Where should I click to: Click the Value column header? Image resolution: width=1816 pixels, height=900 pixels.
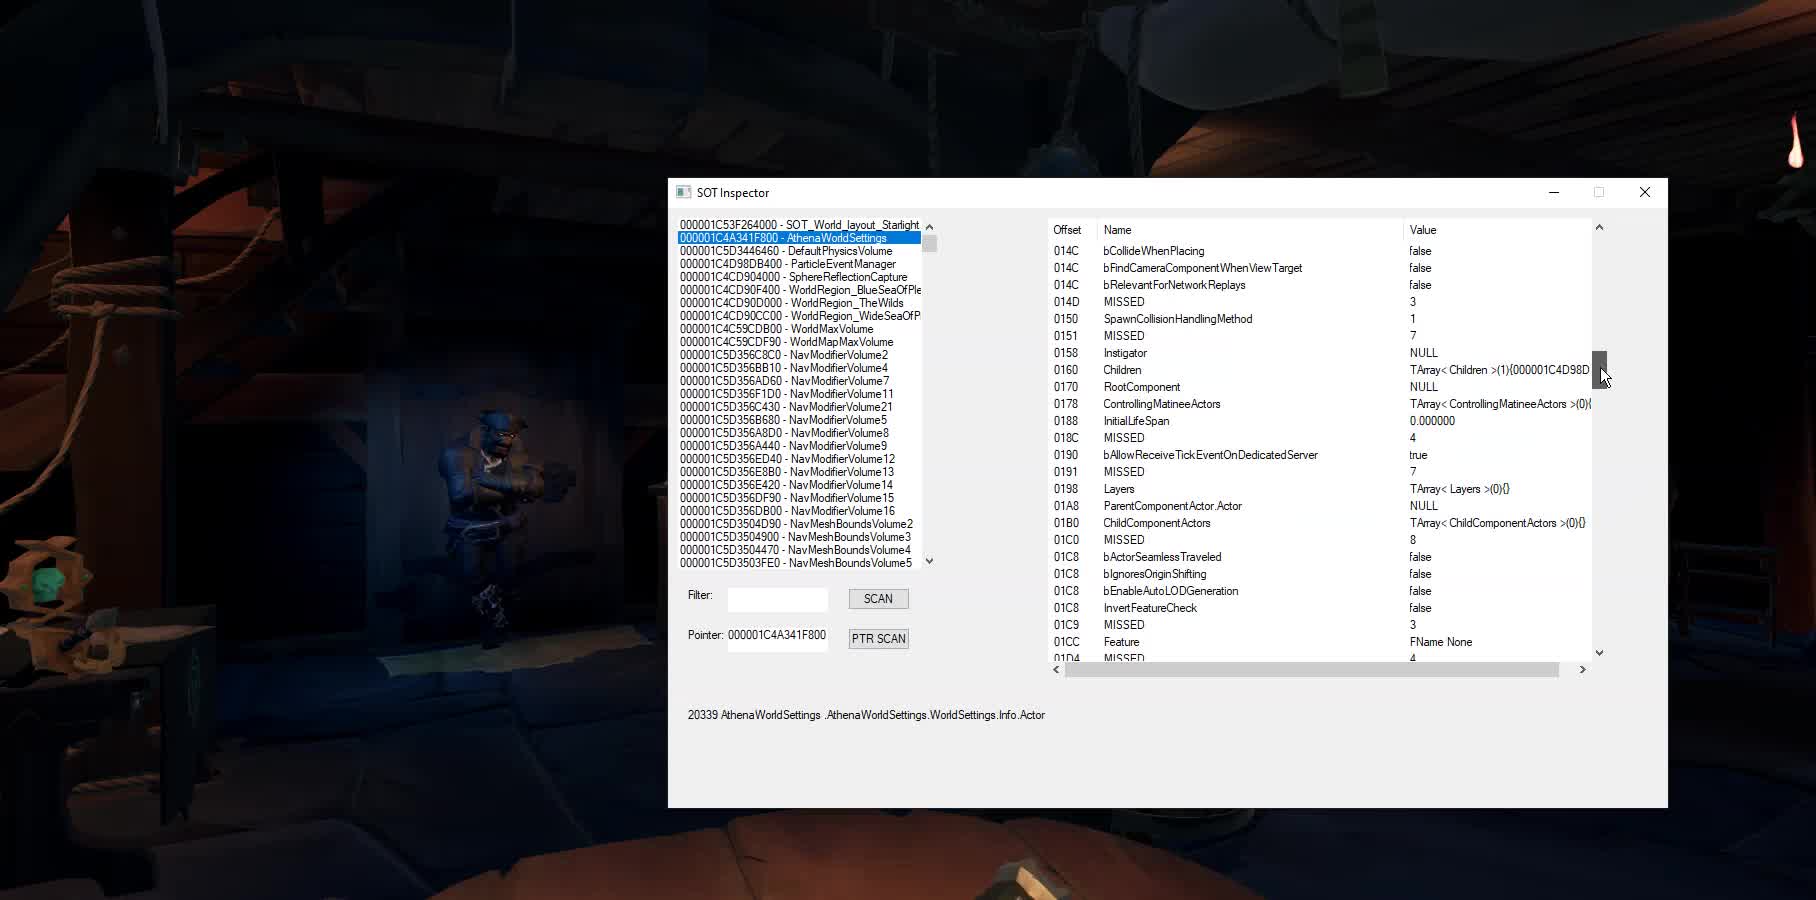(1422, 230)
